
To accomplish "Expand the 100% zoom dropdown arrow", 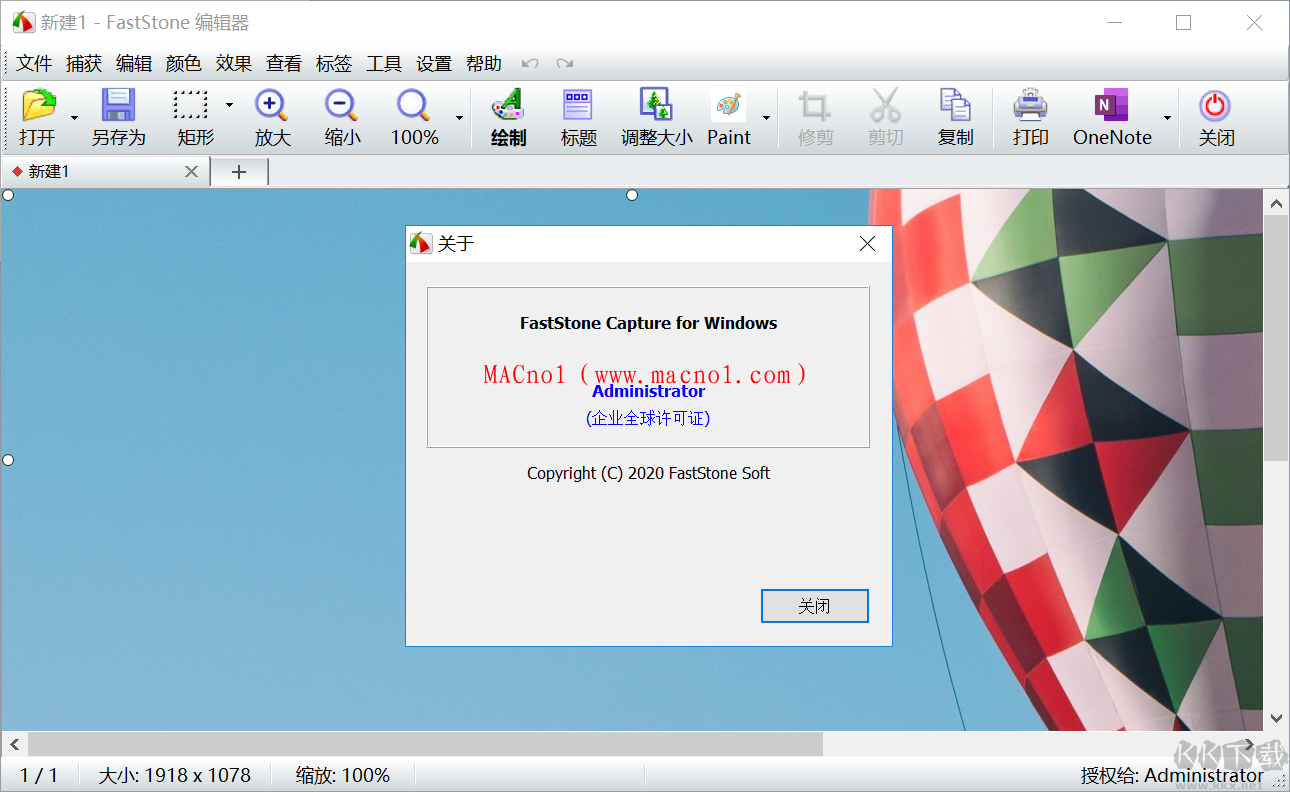I will click(459, 118).
